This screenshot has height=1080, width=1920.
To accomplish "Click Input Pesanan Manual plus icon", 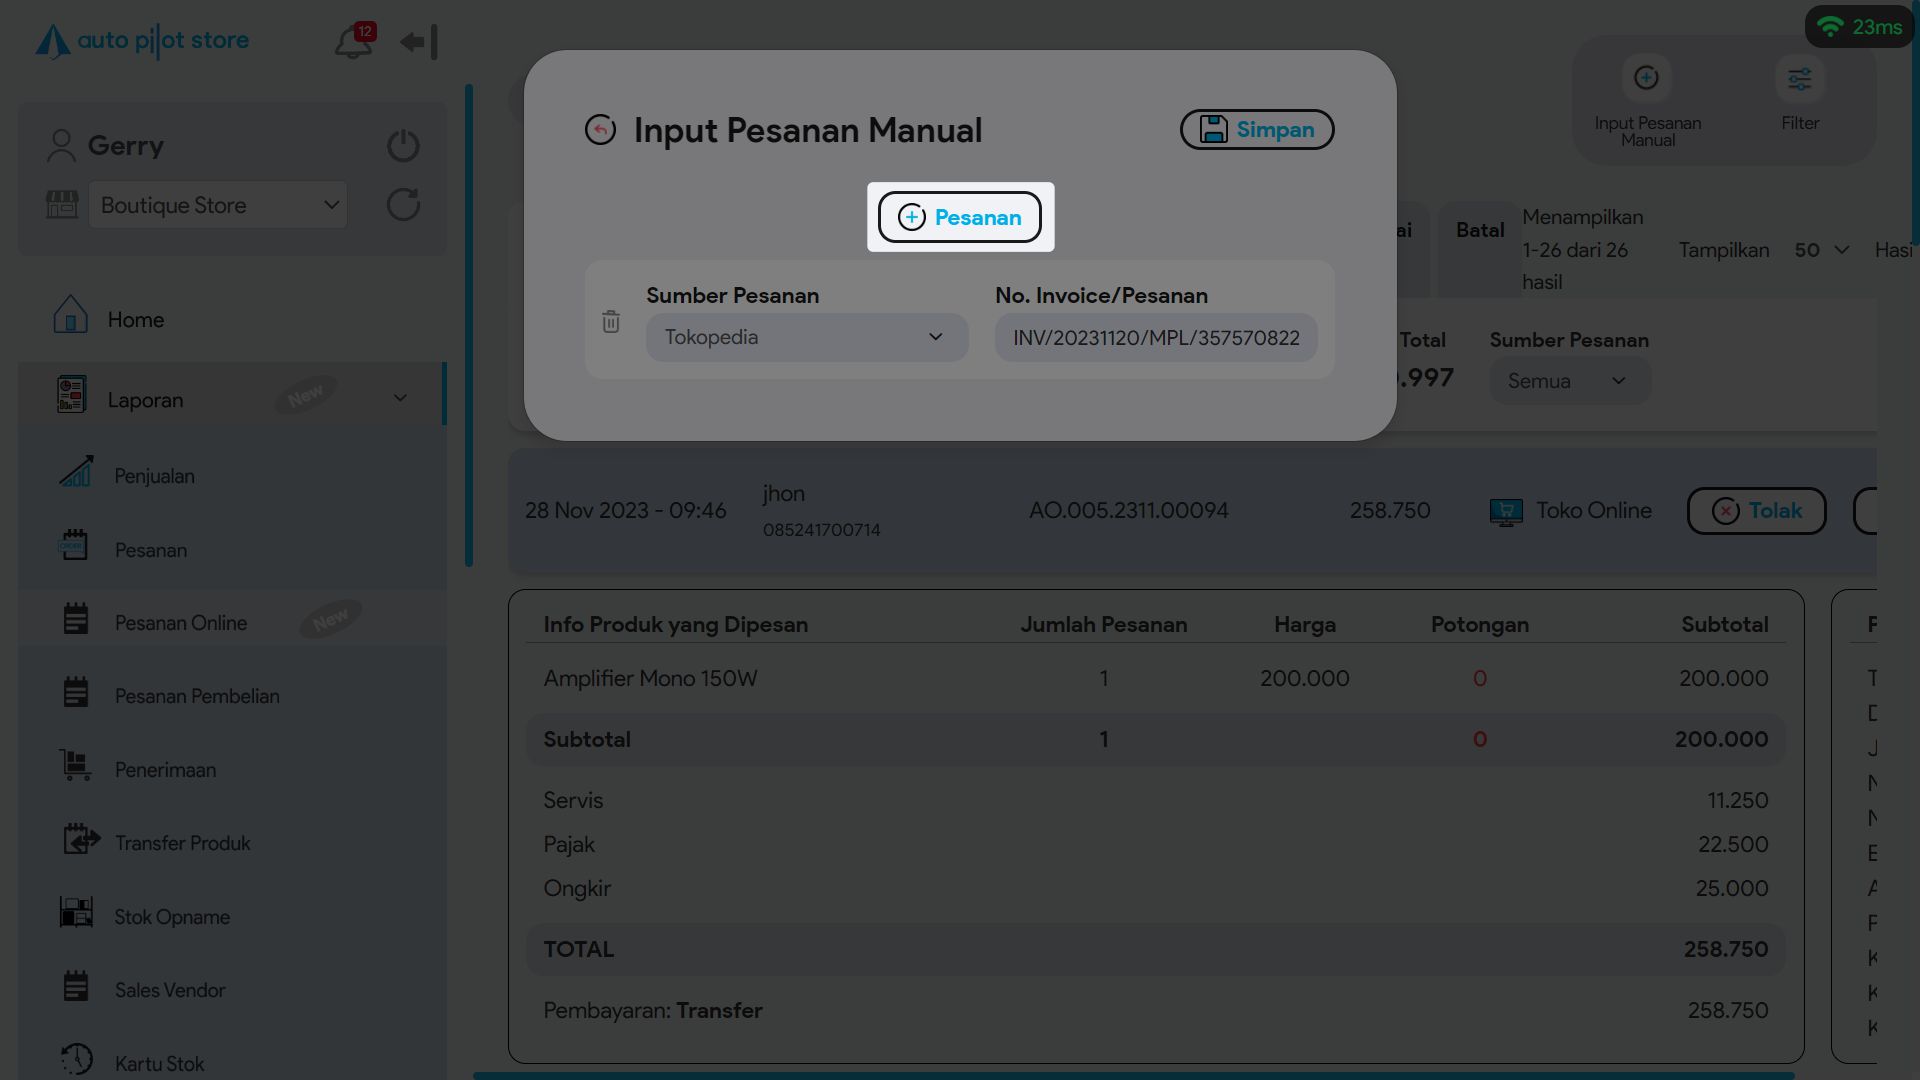I will point(1646,79).
